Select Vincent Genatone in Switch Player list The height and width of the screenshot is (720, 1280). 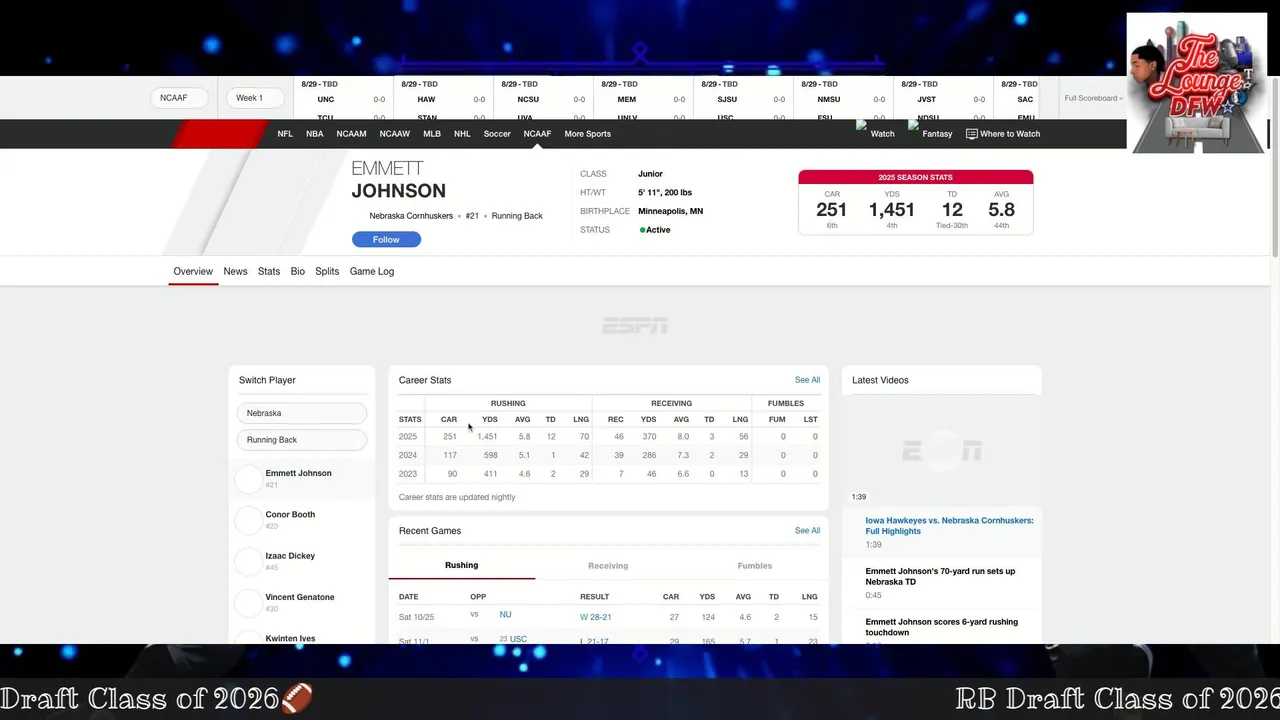click(x=301, y=603)
